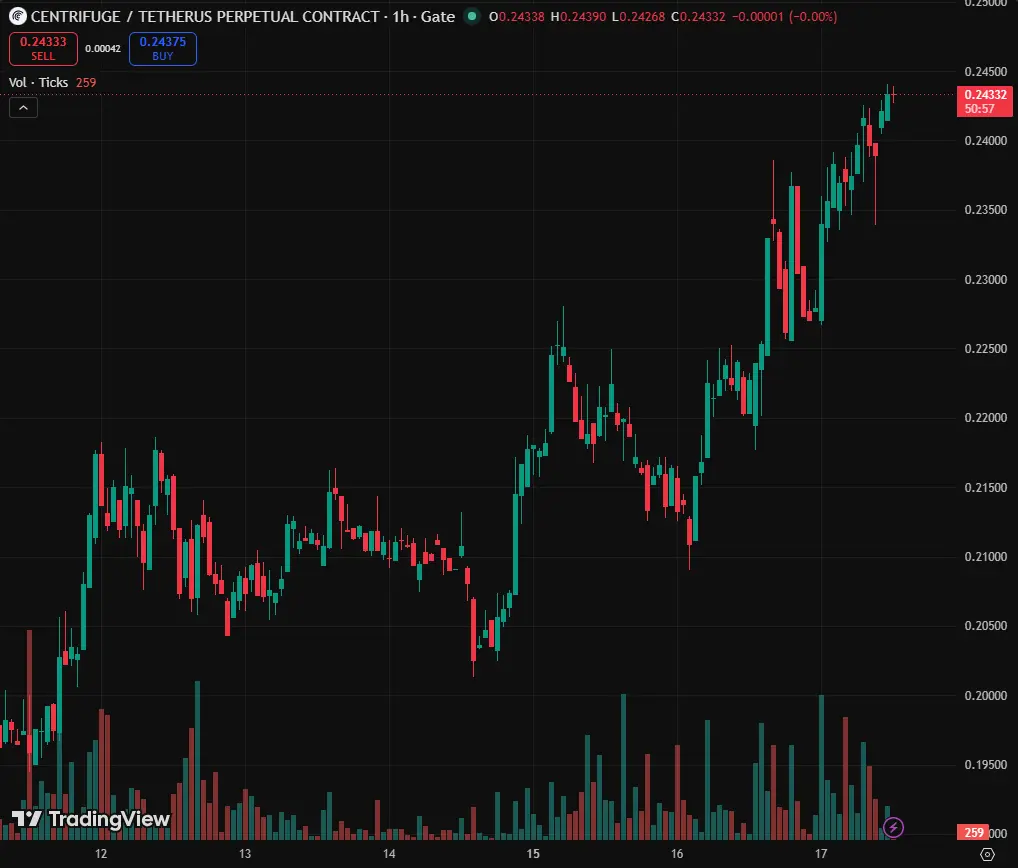This screenshot has height=868, width=1018.
Task: Click the date label 13 on time axis
Action: click(245, 854)
